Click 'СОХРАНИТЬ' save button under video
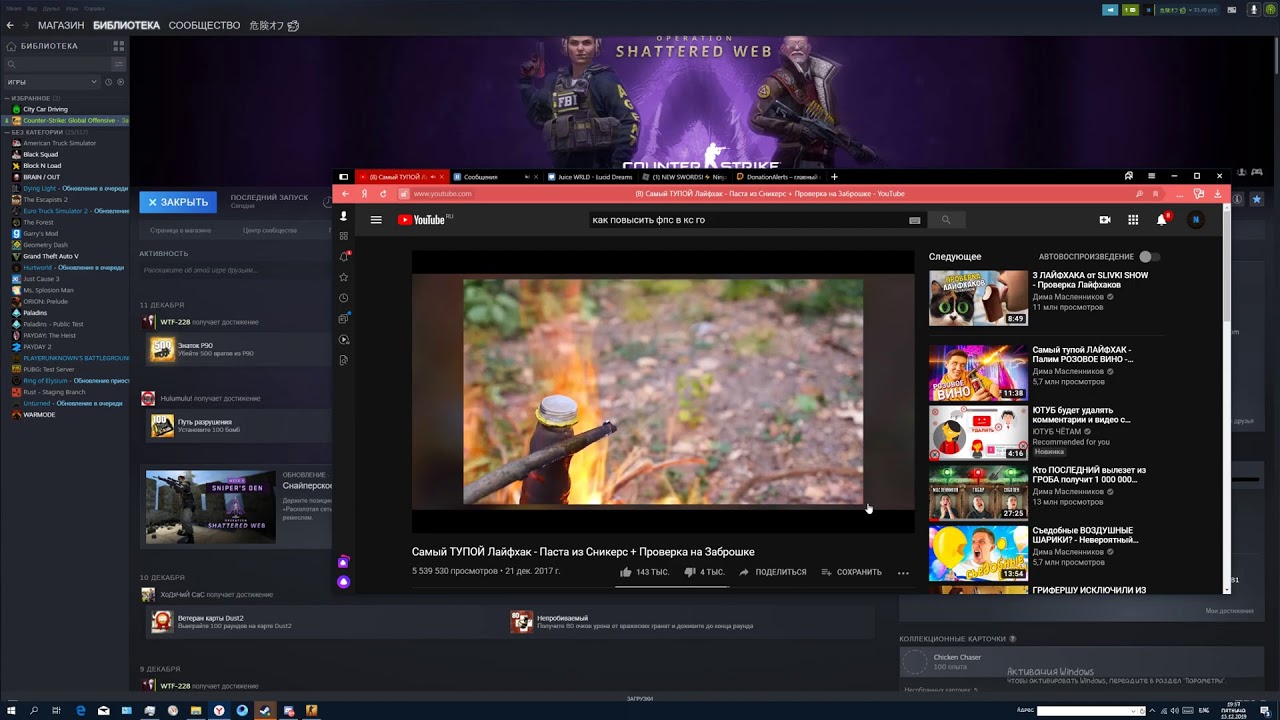The width and height of the screenshot is (1280, 720). 851,572
